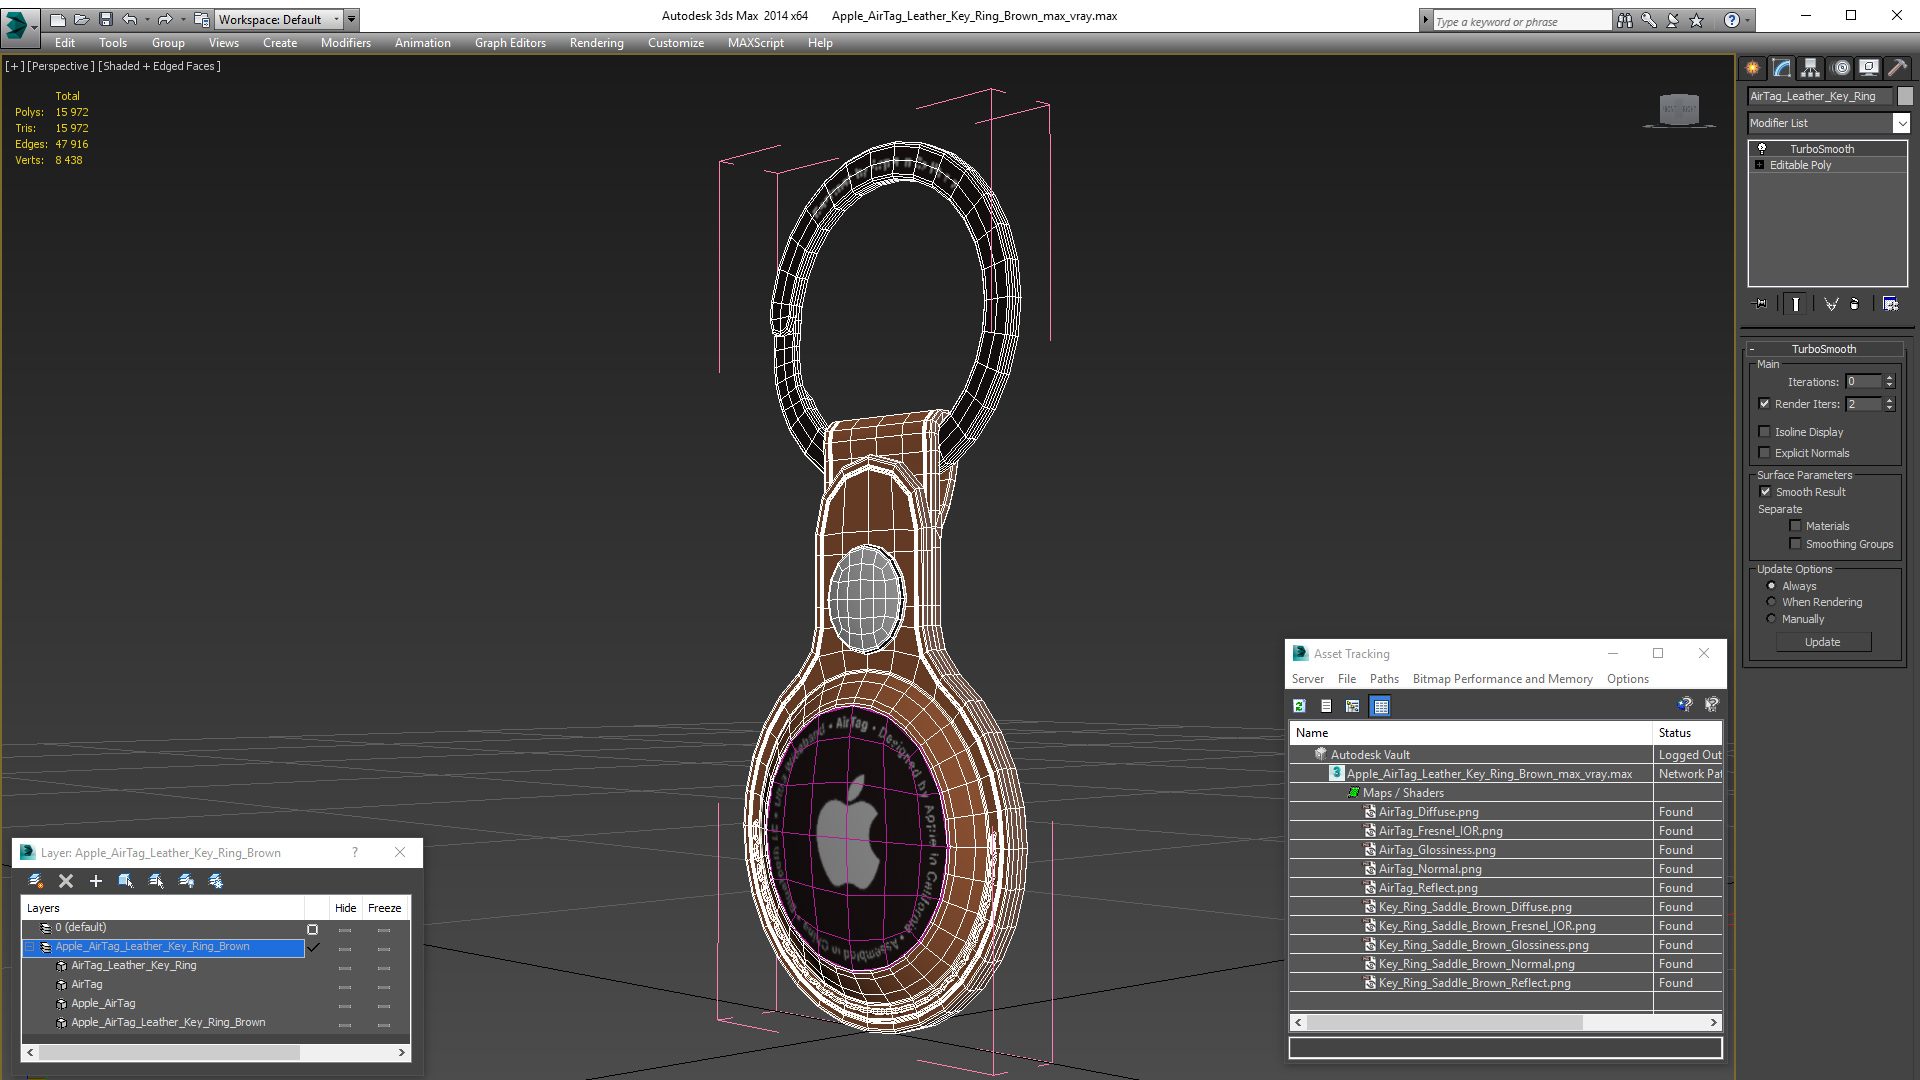Collapse TurboSmooth rollout header
Image resolution: width=1920 pixels, height=1080 pixels.
pyautogui.click(x=1823, y=349)
